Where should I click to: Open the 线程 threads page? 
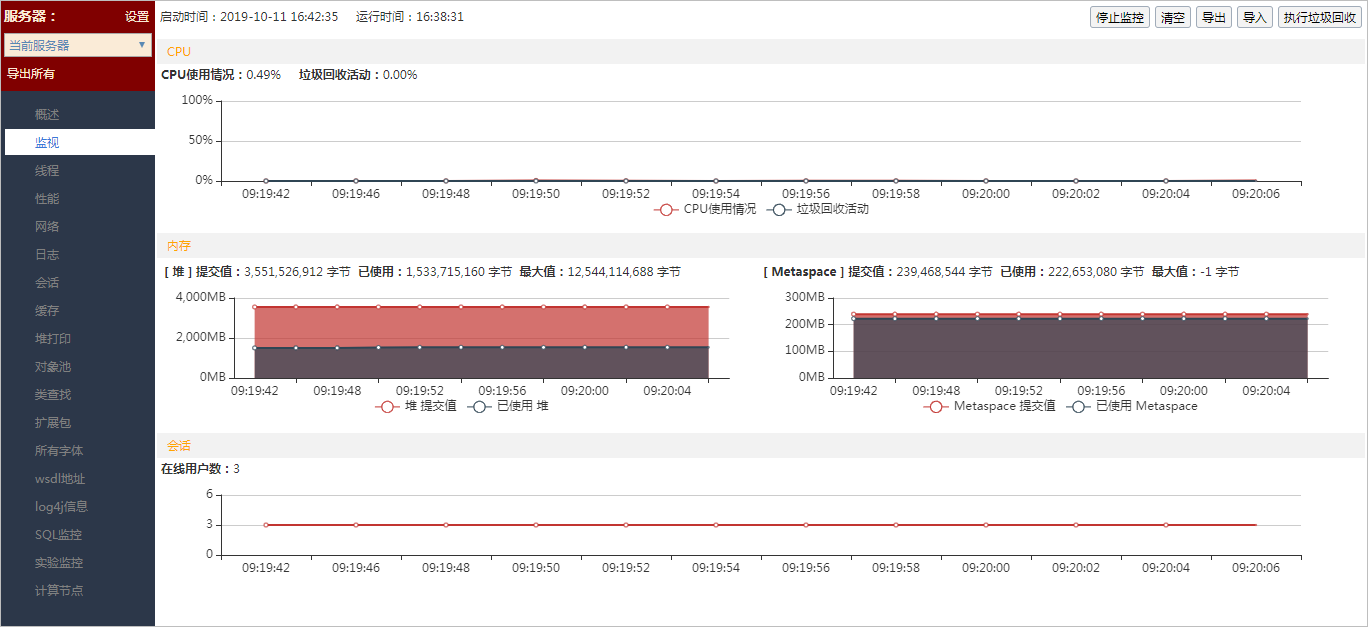pyautogui.click(x=47, y=171)
